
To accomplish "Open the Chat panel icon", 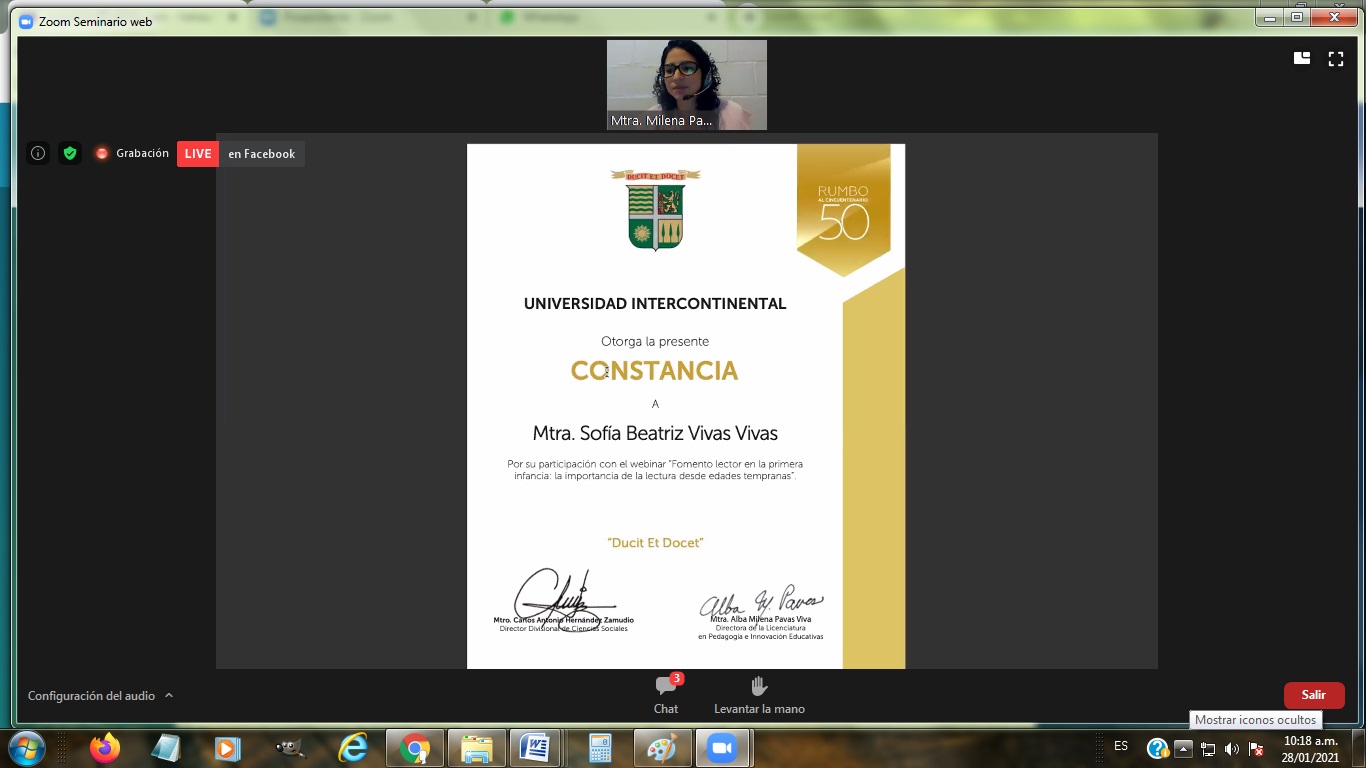I will [x=666, y=686].
